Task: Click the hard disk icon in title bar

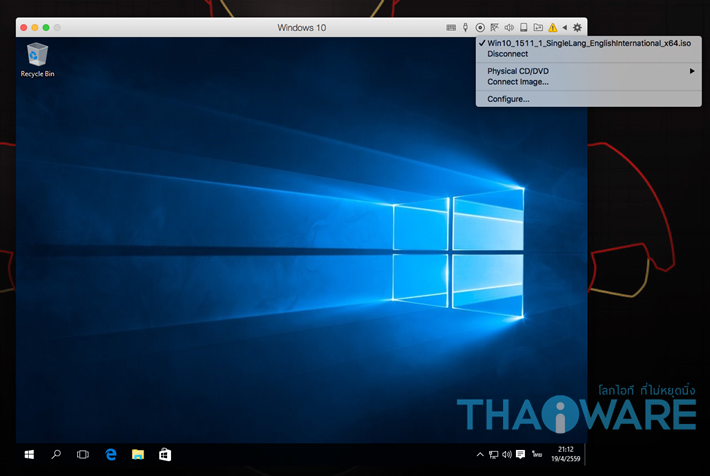Action: tap(523, 28)
